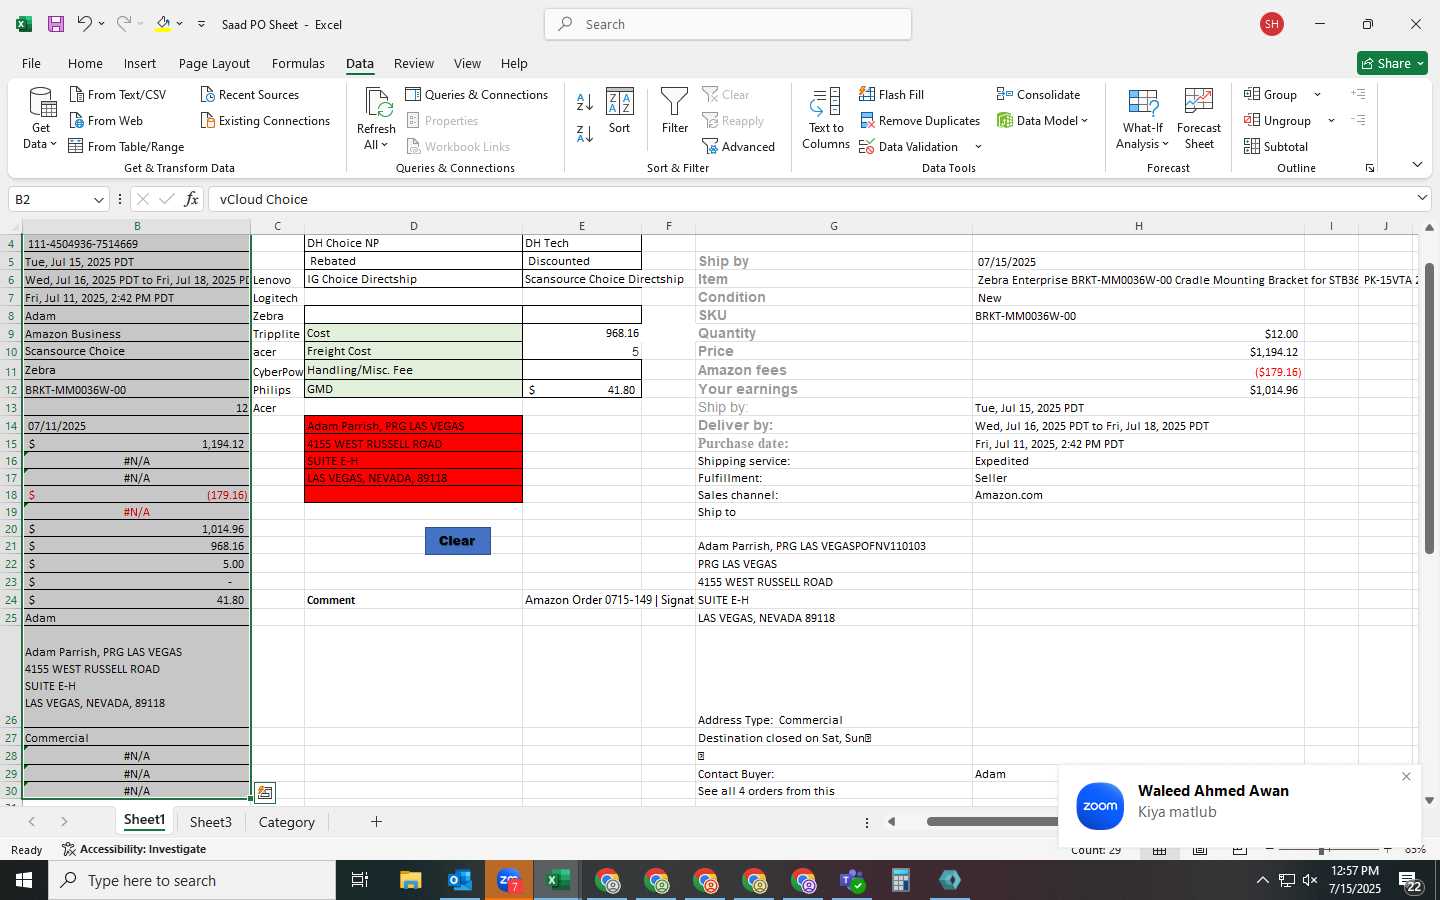
Task: Click the Share button
Action: click(x=1392, y=63)
